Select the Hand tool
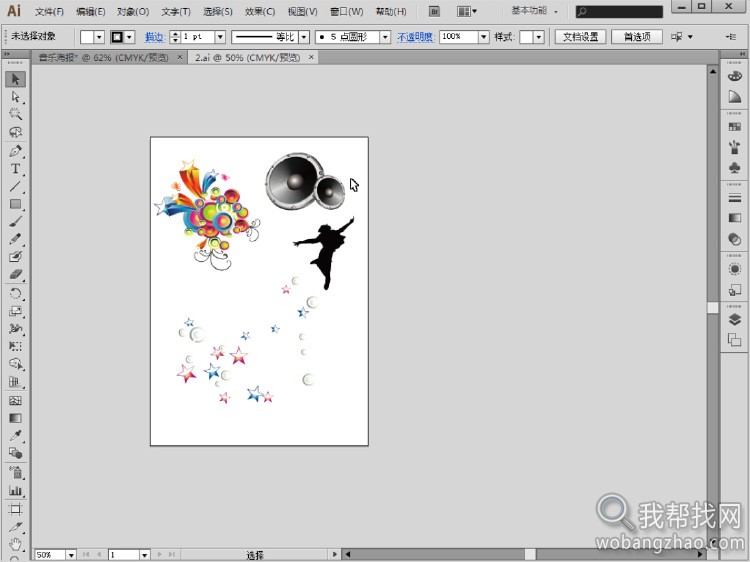Image resolution: width=750 pixels, height=562 pixels. coord(15,544)
